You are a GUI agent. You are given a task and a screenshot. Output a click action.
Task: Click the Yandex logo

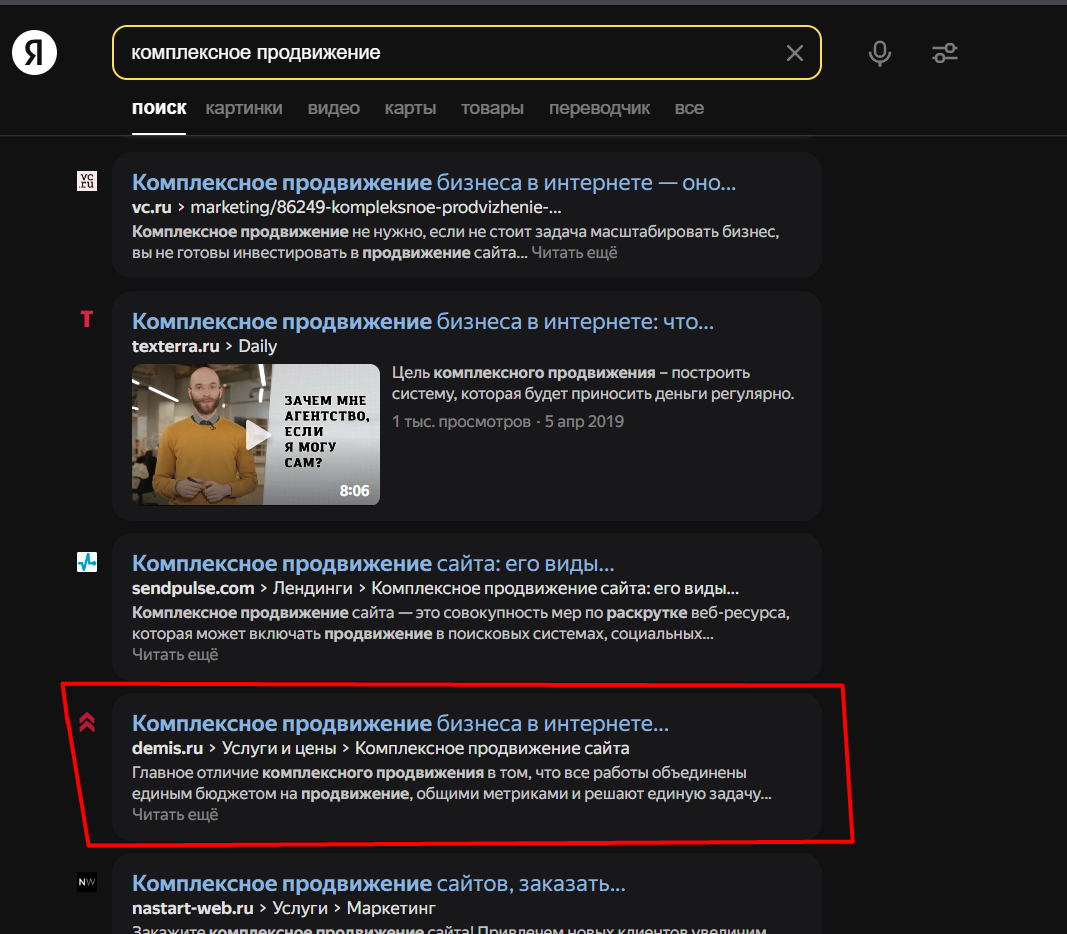tap(33, 52)
